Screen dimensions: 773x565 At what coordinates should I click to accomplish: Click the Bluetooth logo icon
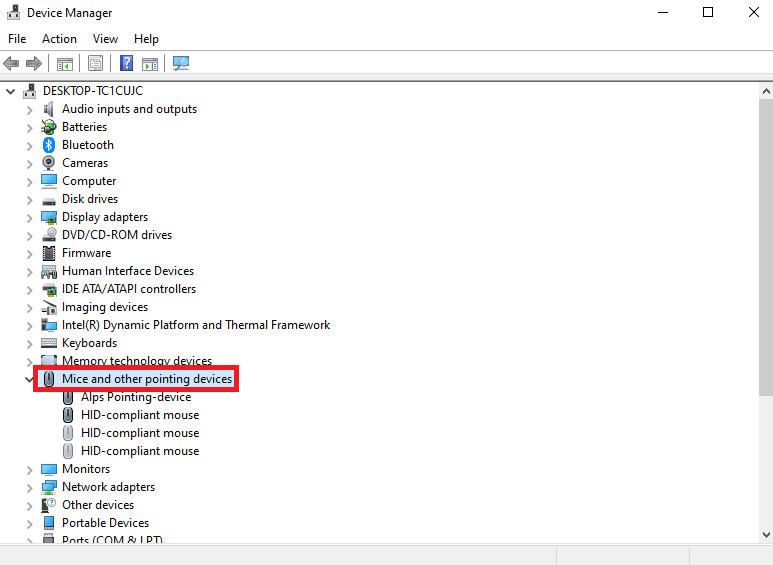(48, 145)
